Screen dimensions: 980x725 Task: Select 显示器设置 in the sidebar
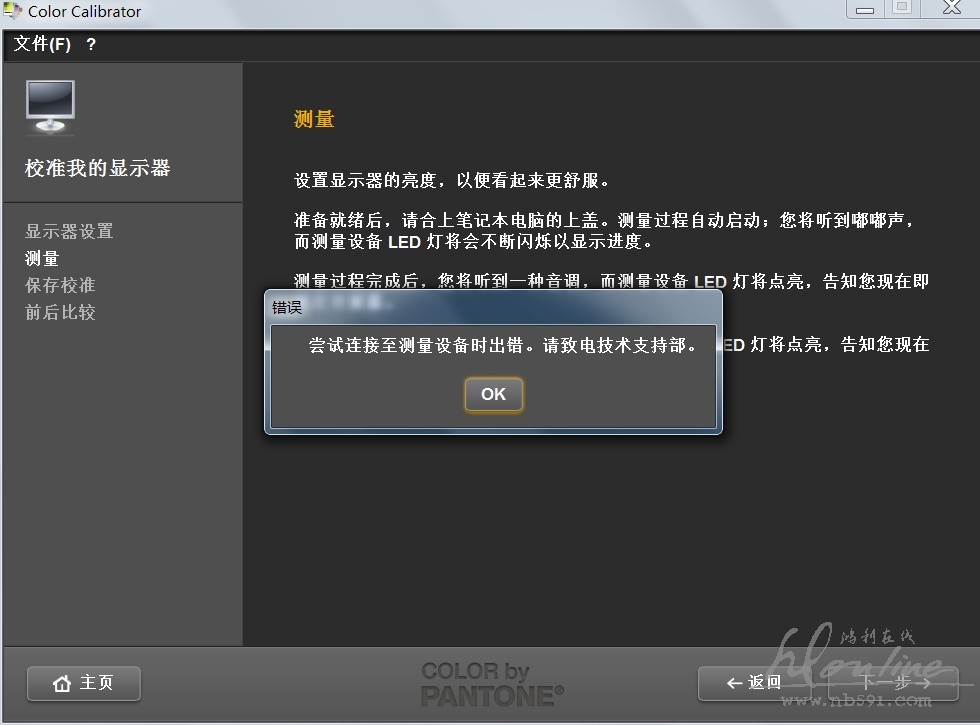(69, 231)
